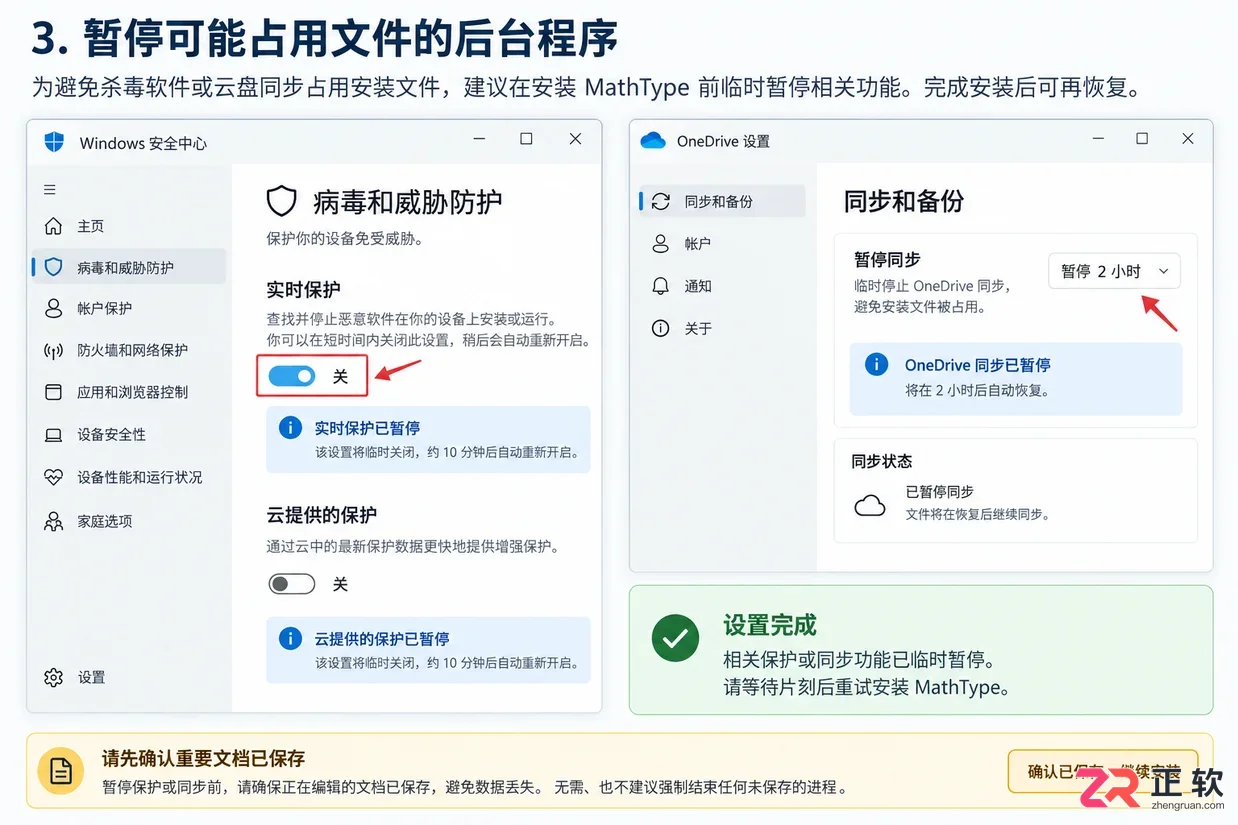Click the info circle icon beside 关于
This screenshot has width=1238, height=825.
(x=660, y=328)
